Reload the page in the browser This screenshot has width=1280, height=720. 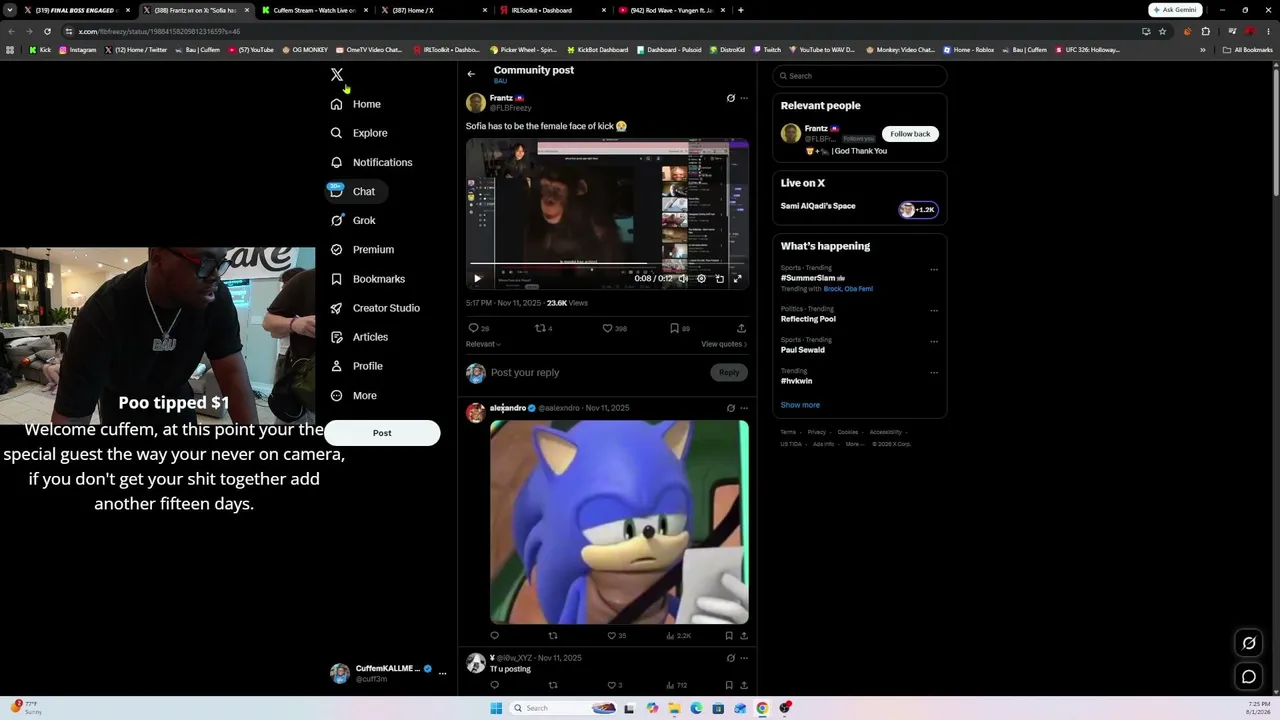click(x=47, y=31)
